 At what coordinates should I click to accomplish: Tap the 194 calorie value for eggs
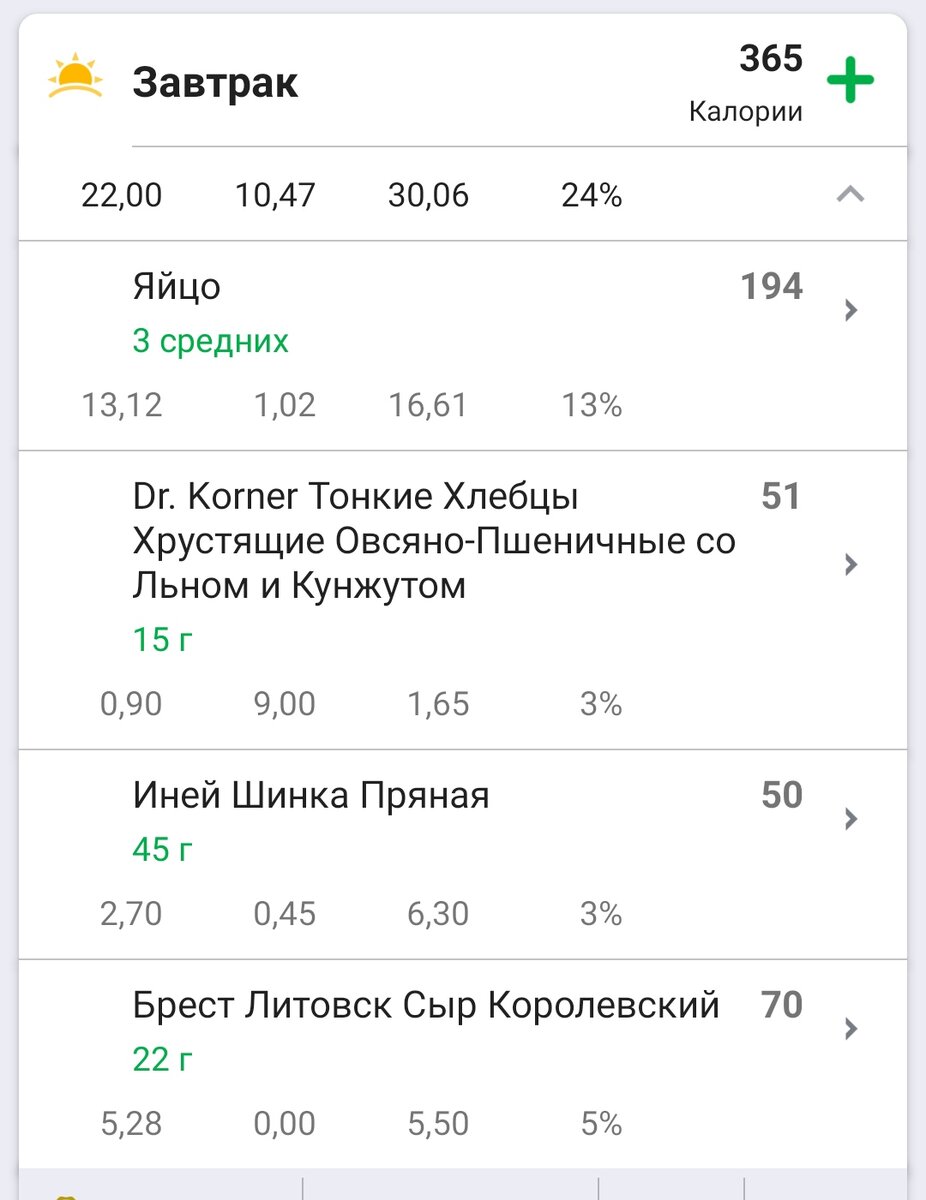pos(771,287)
